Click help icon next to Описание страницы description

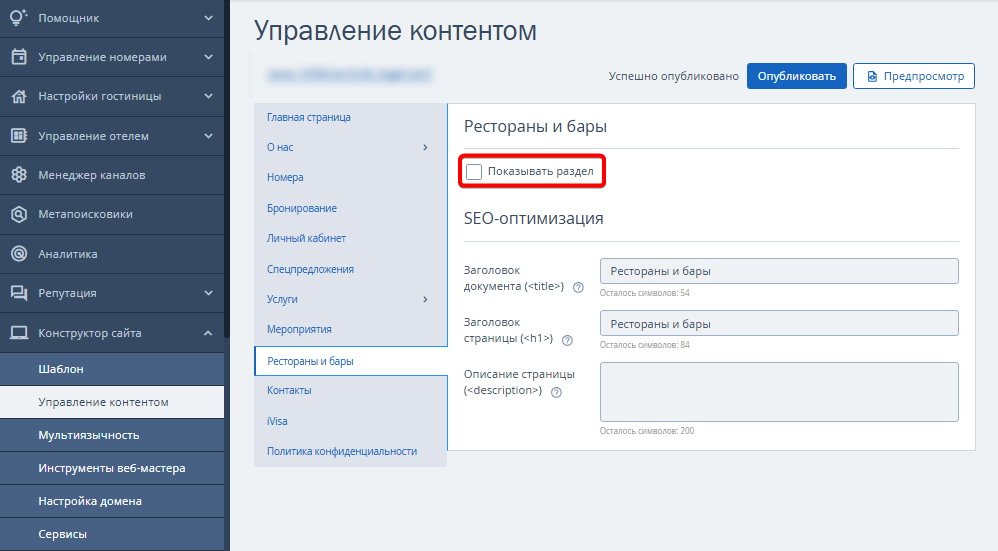[556, 392]
